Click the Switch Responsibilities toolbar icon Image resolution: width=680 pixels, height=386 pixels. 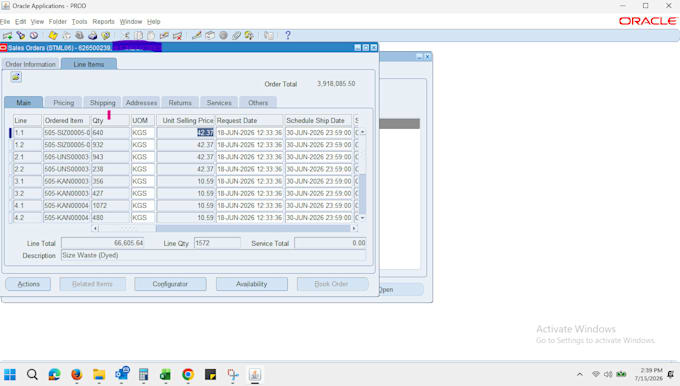point(79,36)
